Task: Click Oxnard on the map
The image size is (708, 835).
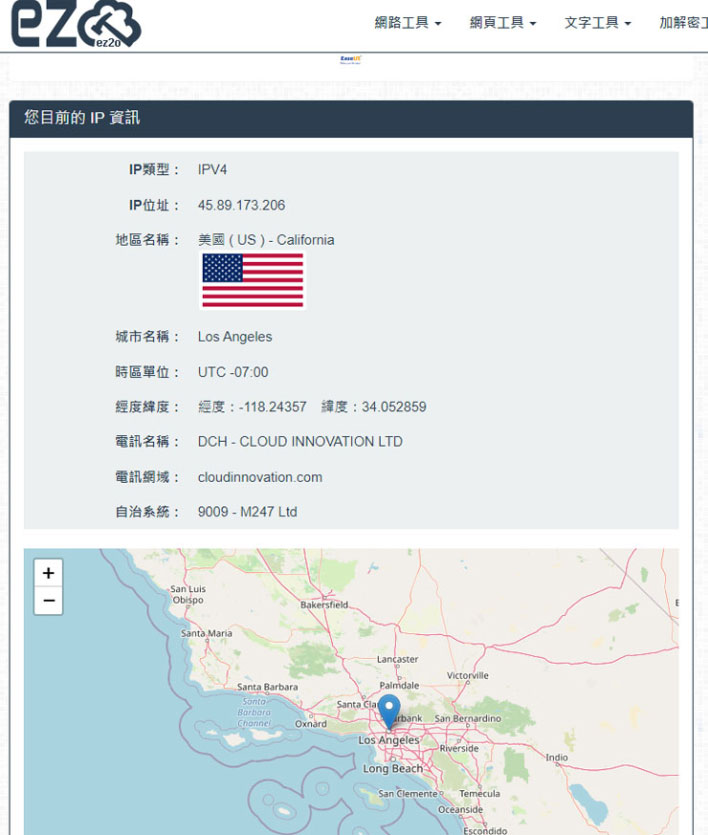Action: (311, 724)
